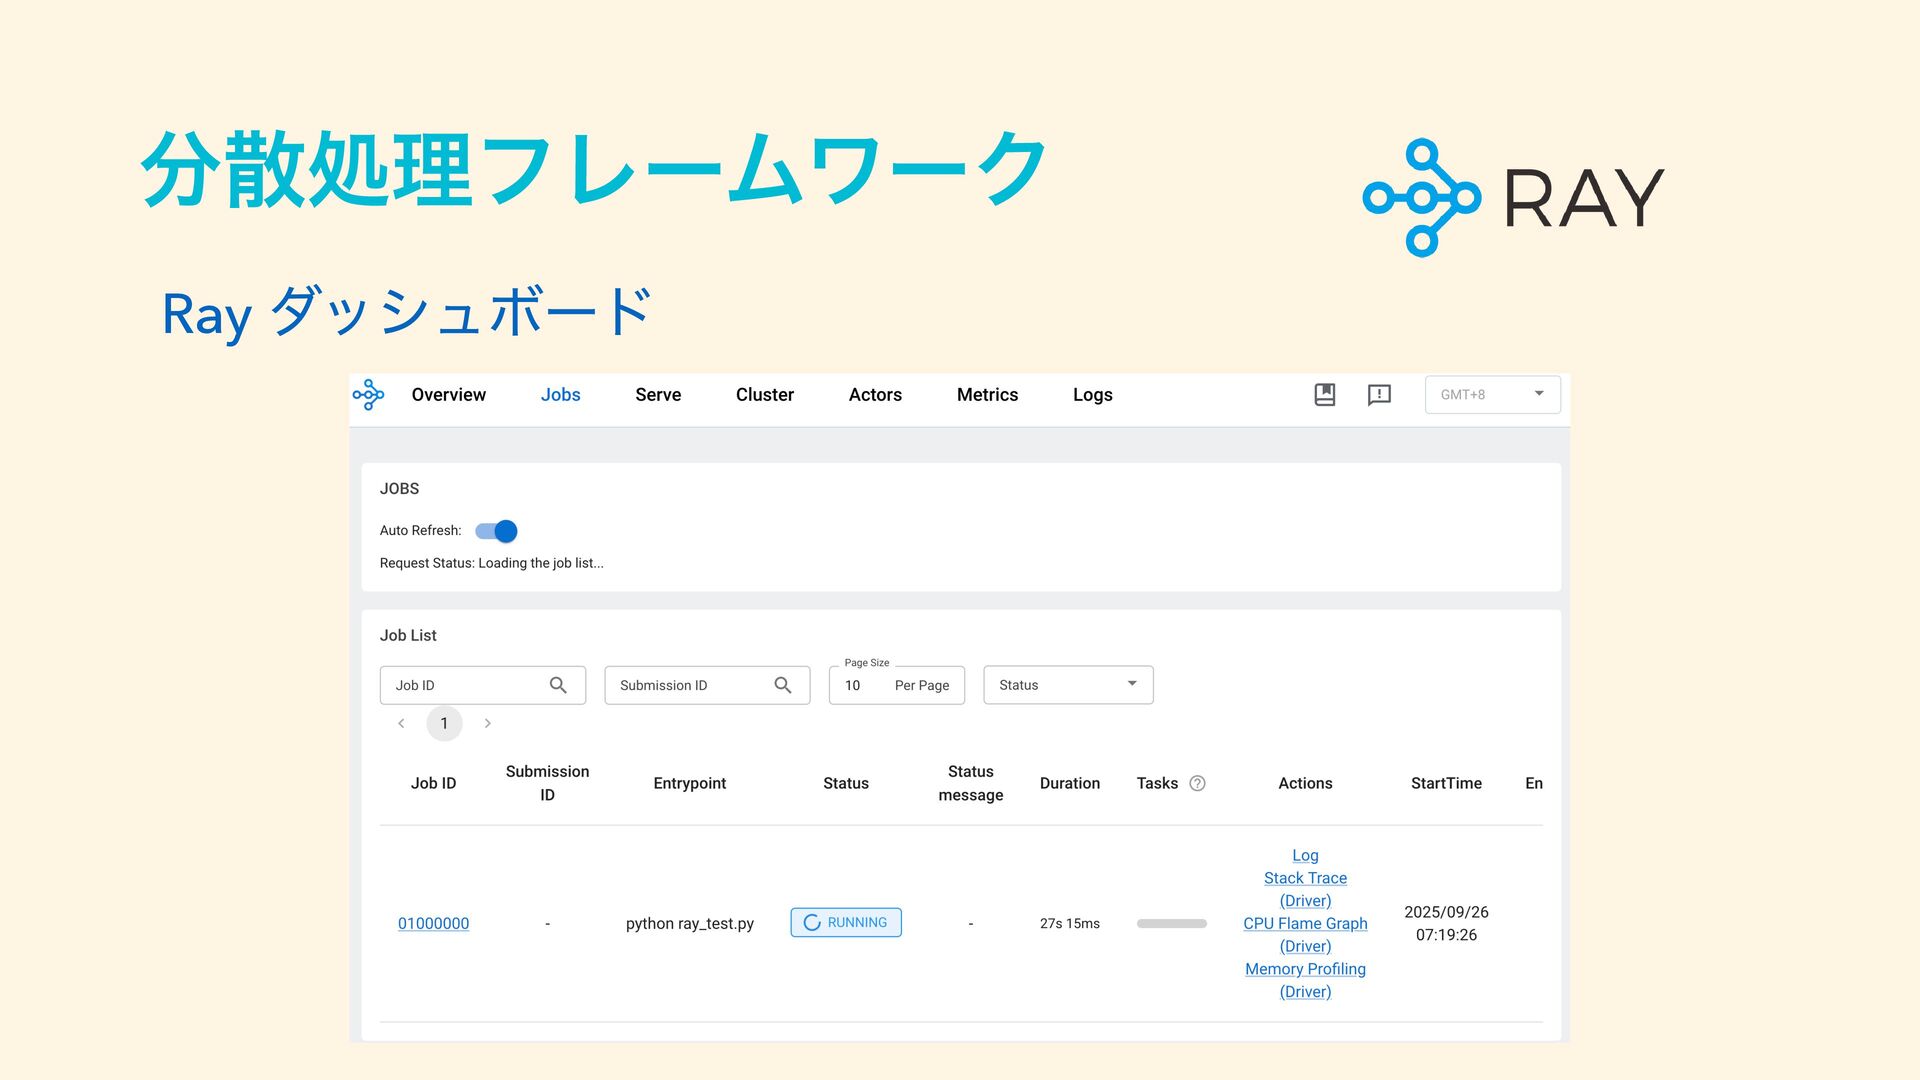Open the GMT+8 timezone dropdown
Image resolution: width=1920 pixels, height=1080 pixels.
tap(1492, 395)
